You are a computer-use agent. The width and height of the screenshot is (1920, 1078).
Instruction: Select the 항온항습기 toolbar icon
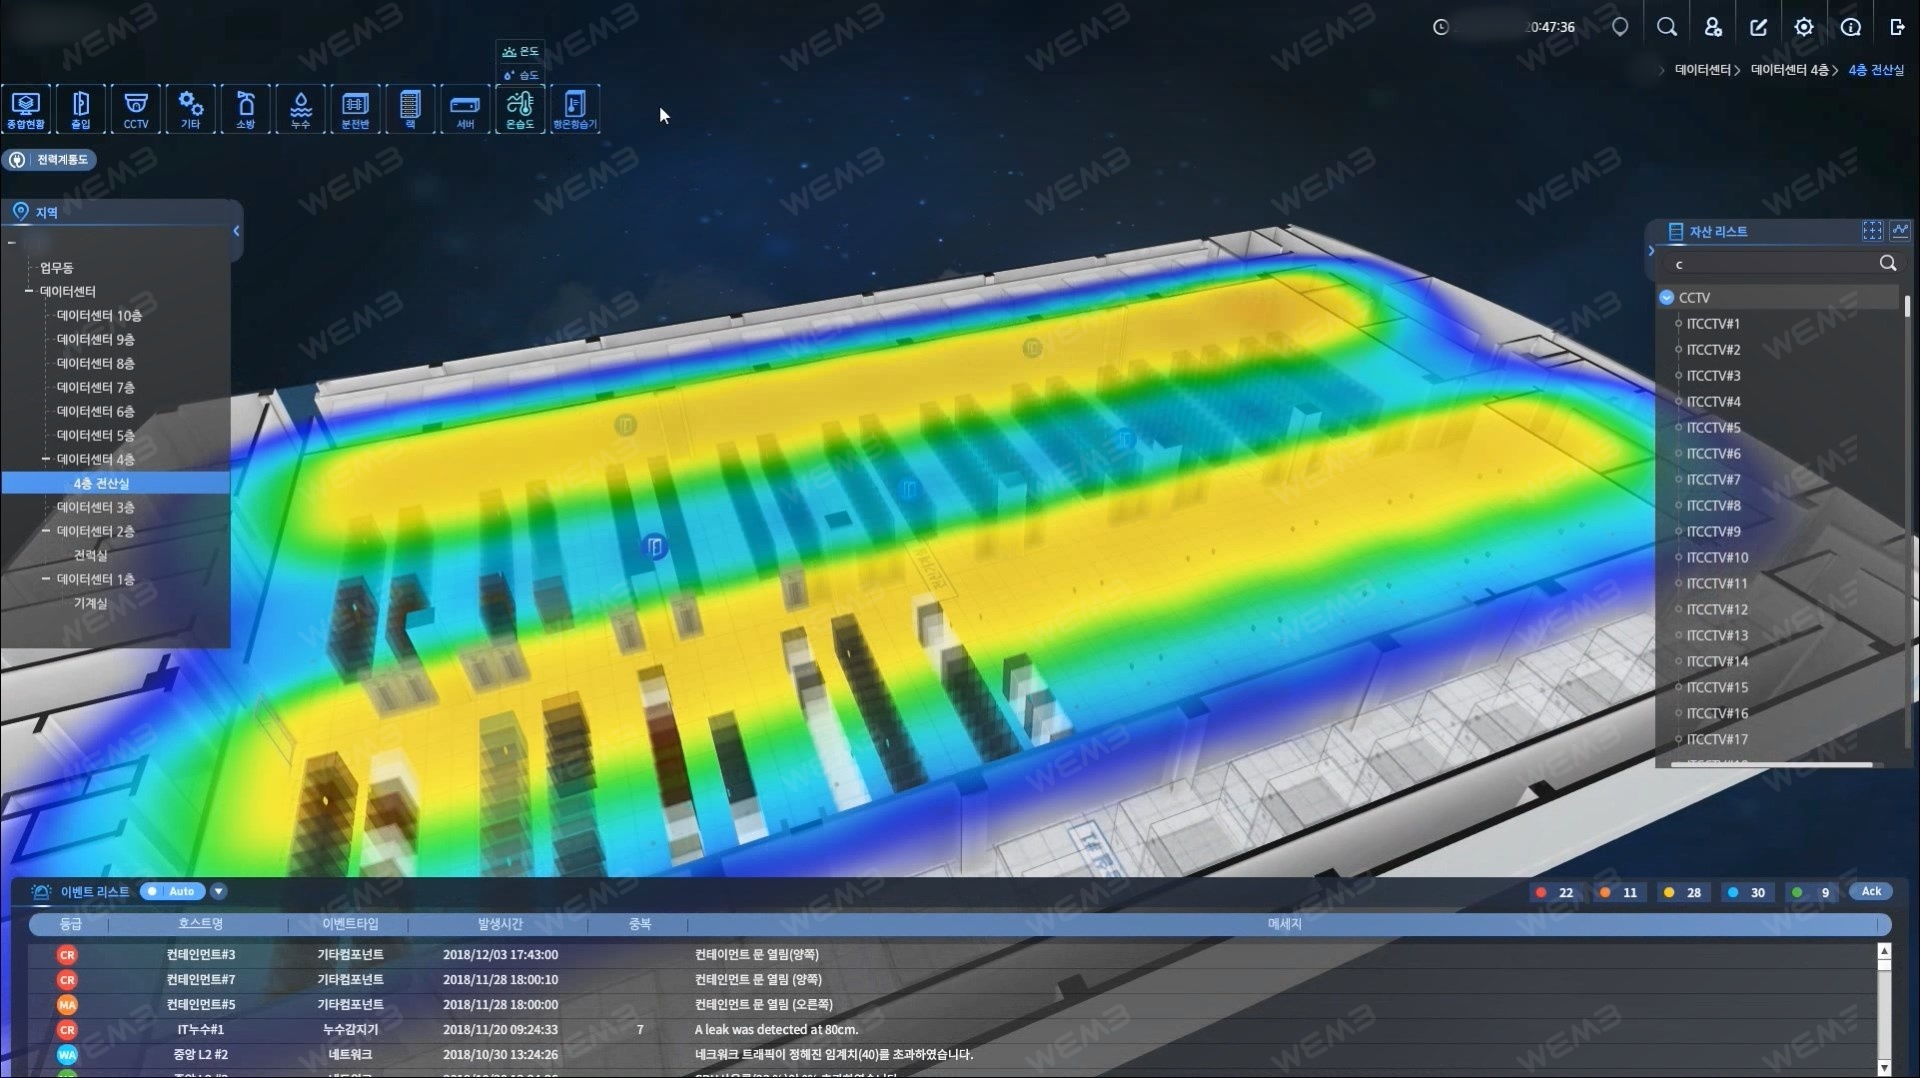point(575,109)
